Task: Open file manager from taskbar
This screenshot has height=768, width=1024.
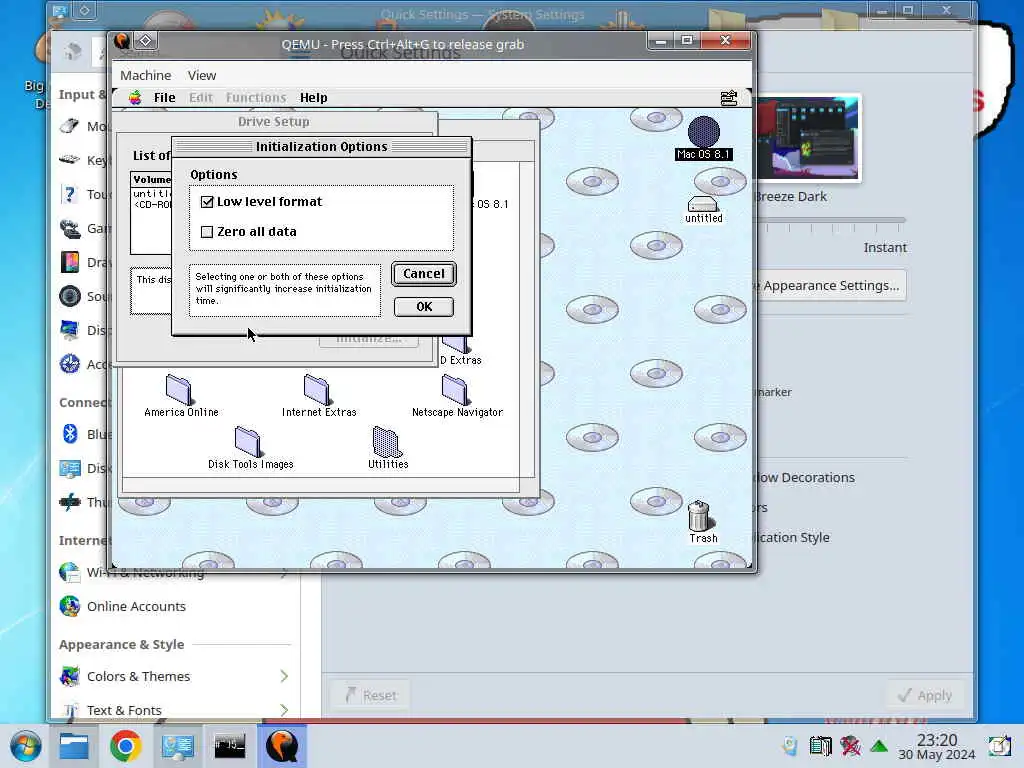Action: (x=74, y=746)
